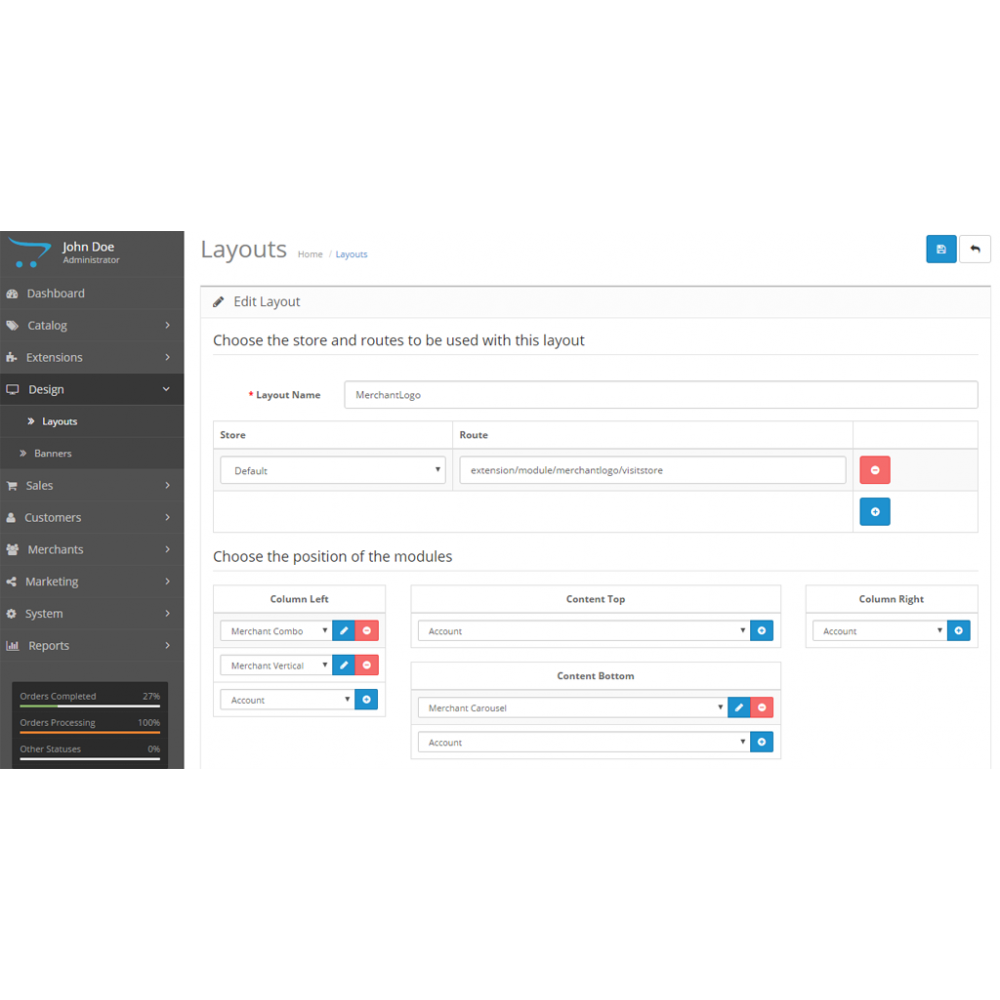Screen dimensions: 1000x1000
Task: Save the layout using the floppy disk icon
Action: click(x=941, y=249)
